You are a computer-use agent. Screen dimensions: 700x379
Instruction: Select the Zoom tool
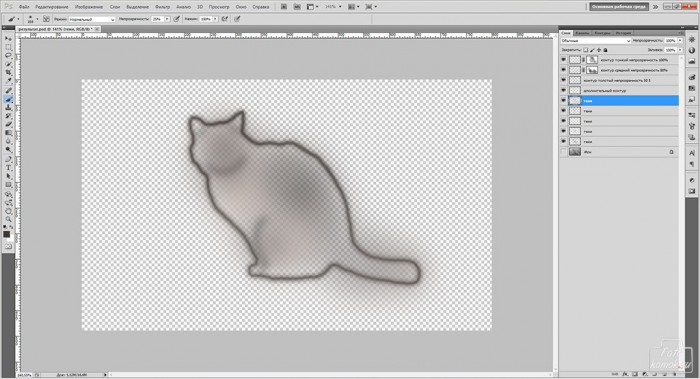point(8,219)
